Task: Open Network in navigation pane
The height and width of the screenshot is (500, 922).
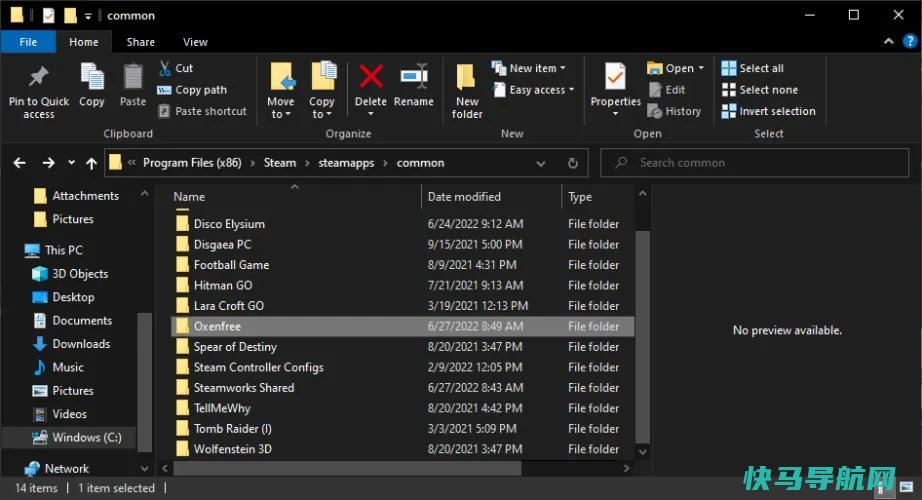Action: click(56, 469)
